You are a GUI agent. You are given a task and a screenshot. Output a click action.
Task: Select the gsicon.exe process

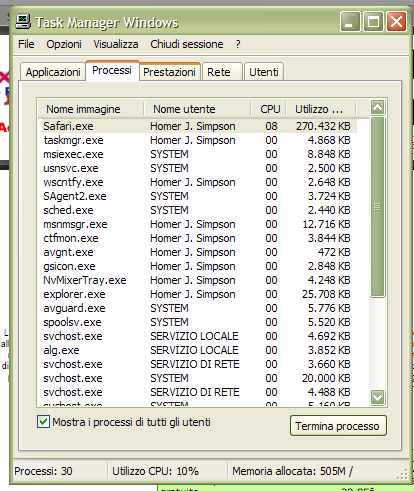tap(199, 266)
